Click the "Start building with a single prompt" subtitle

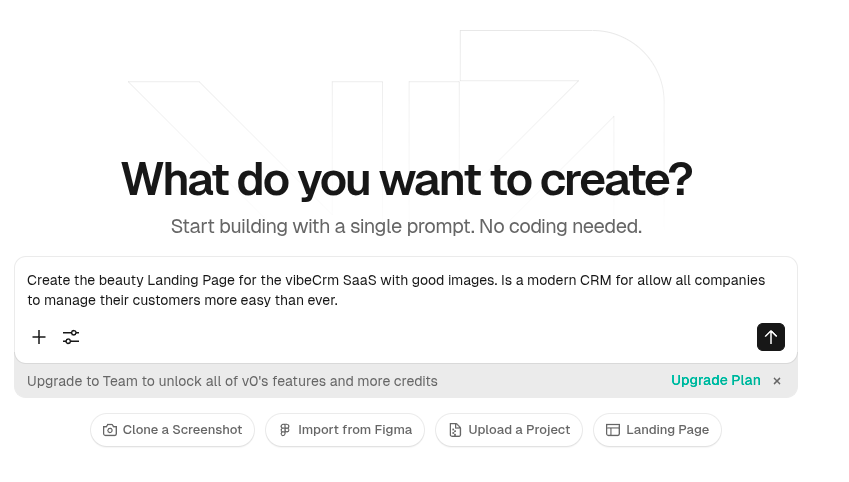(x=406, y=226)
